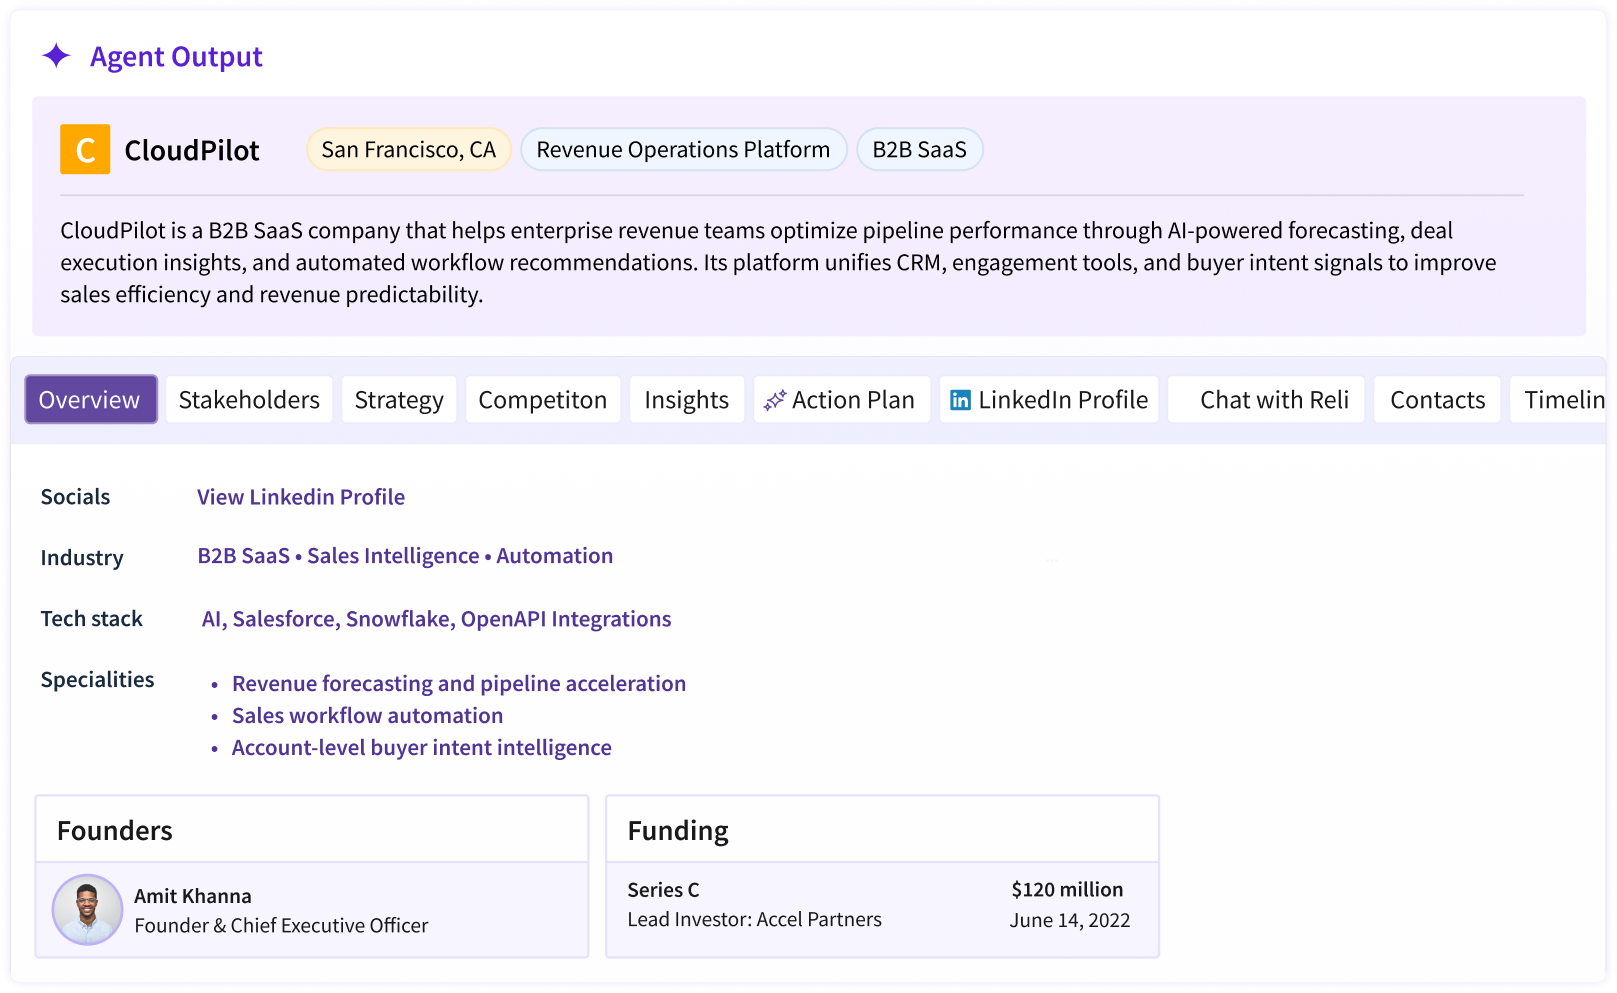Screen dimensions: 1617x993
Task: Click the Tech stack label
Action: click(92, 619)
